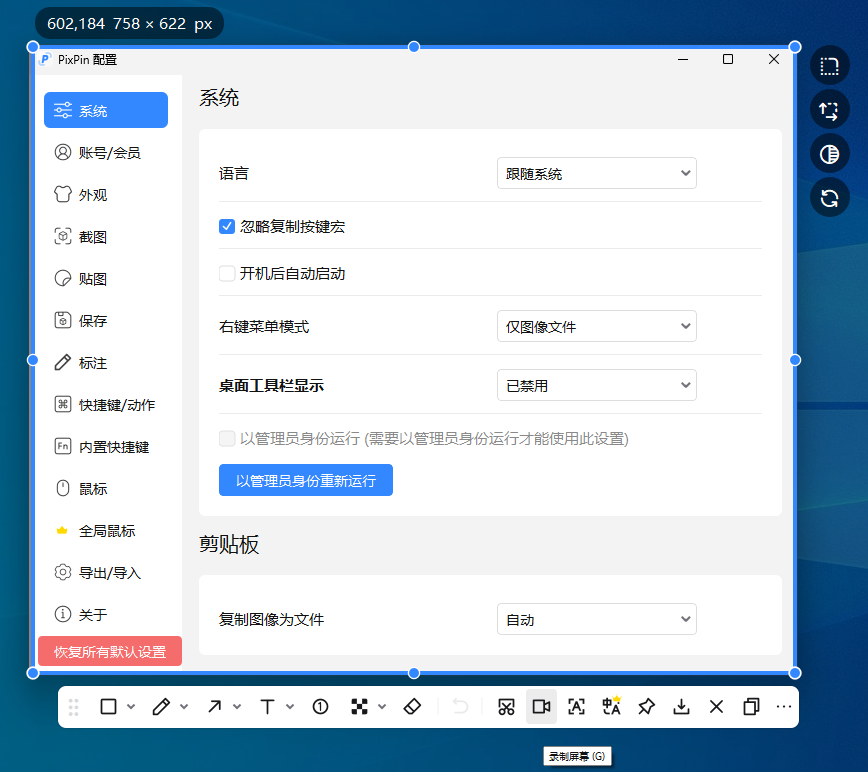The width and height of the screenshot is (868, 772).
Task: Open the 快捷键/动作 settings page
Action: click(x=106, y=405)
